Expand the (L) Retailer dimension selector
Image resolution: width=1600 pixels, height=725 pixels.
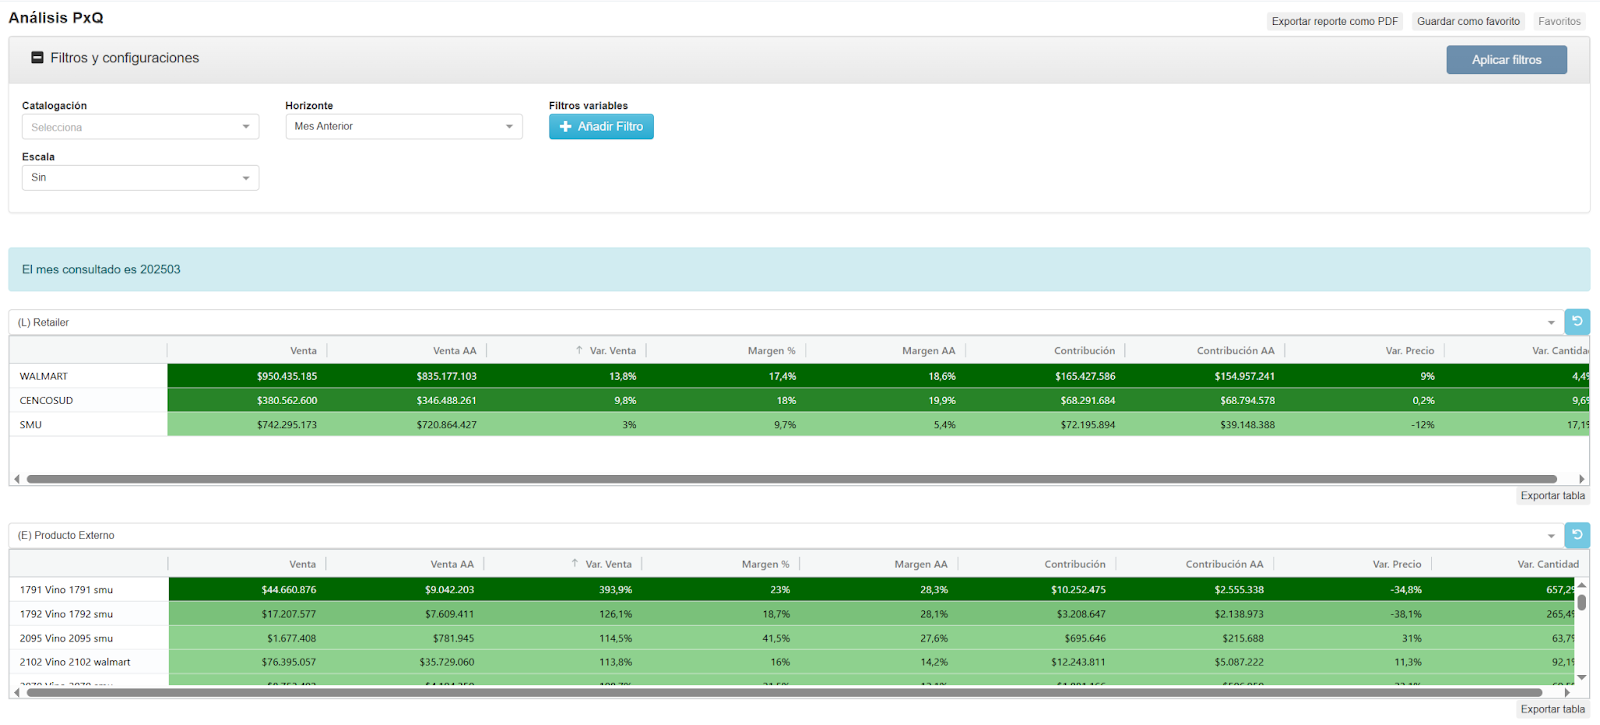(x=1551, y=323)
